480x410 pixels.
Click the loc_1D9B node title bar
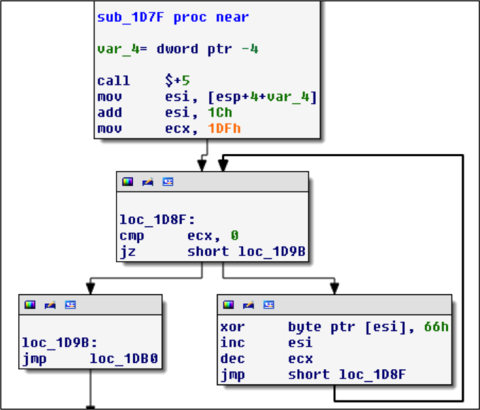[x=90, y=305]
